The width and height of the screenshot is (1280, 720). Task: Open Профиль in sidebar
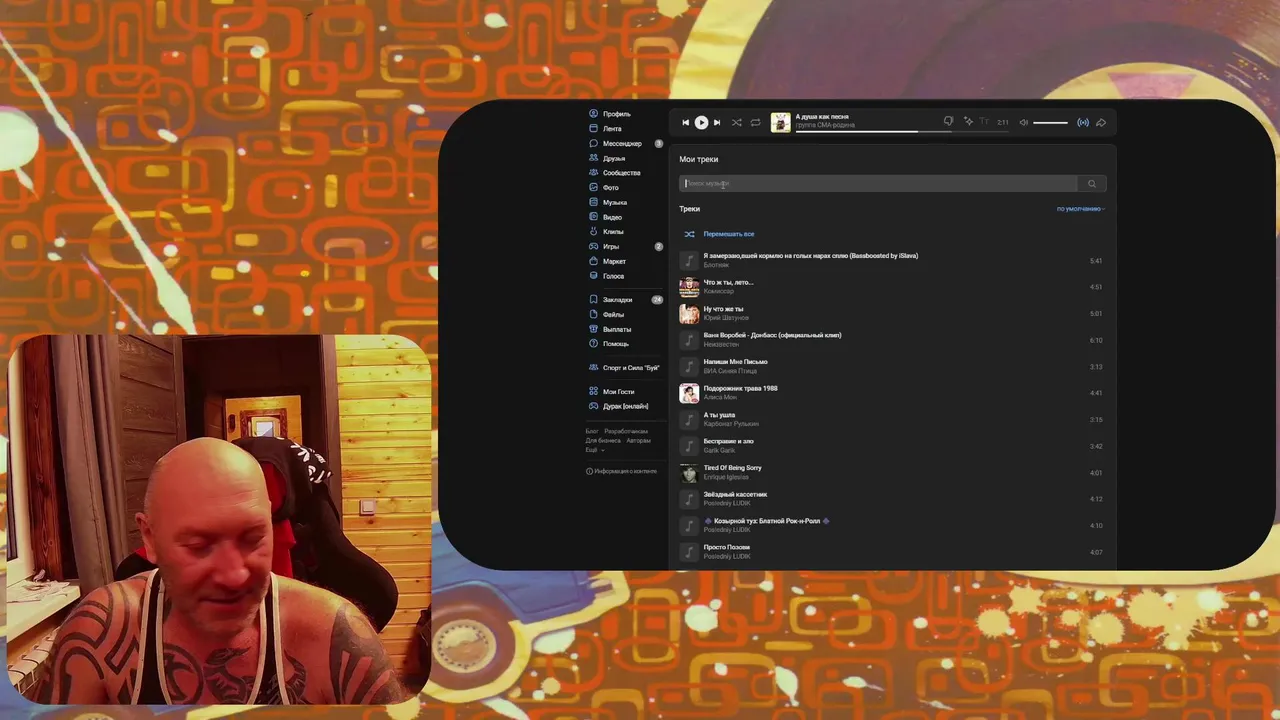(x=616, y=114)
